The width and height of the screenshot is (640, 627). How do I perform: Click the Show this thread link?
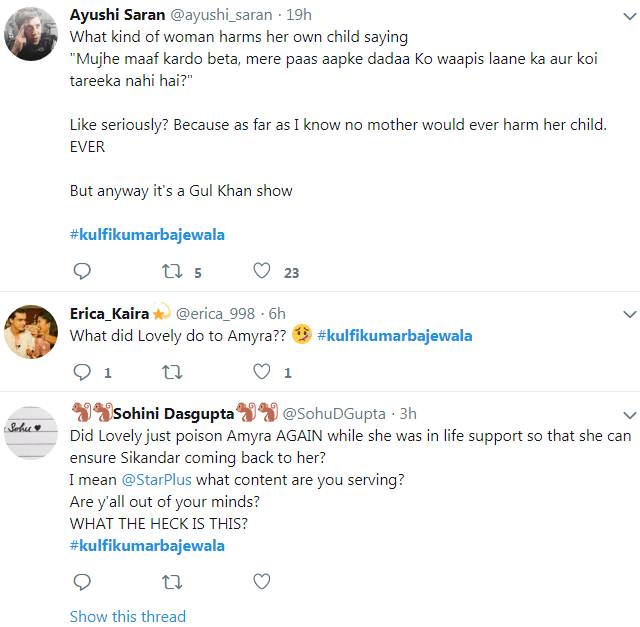127,616
